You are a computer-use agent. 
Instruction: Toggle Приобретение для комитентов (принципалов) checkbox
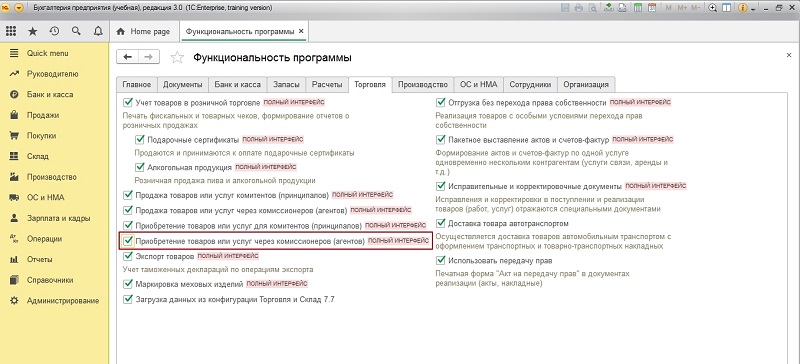(x=128, y=225)
